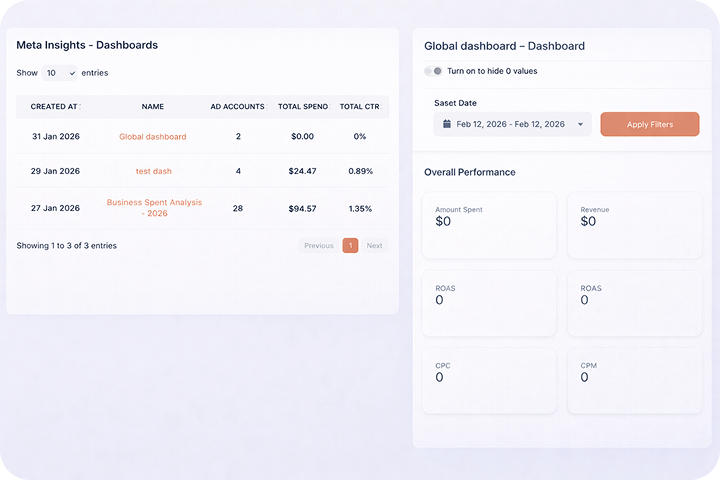Open the test dash link

tap(152, 171)
